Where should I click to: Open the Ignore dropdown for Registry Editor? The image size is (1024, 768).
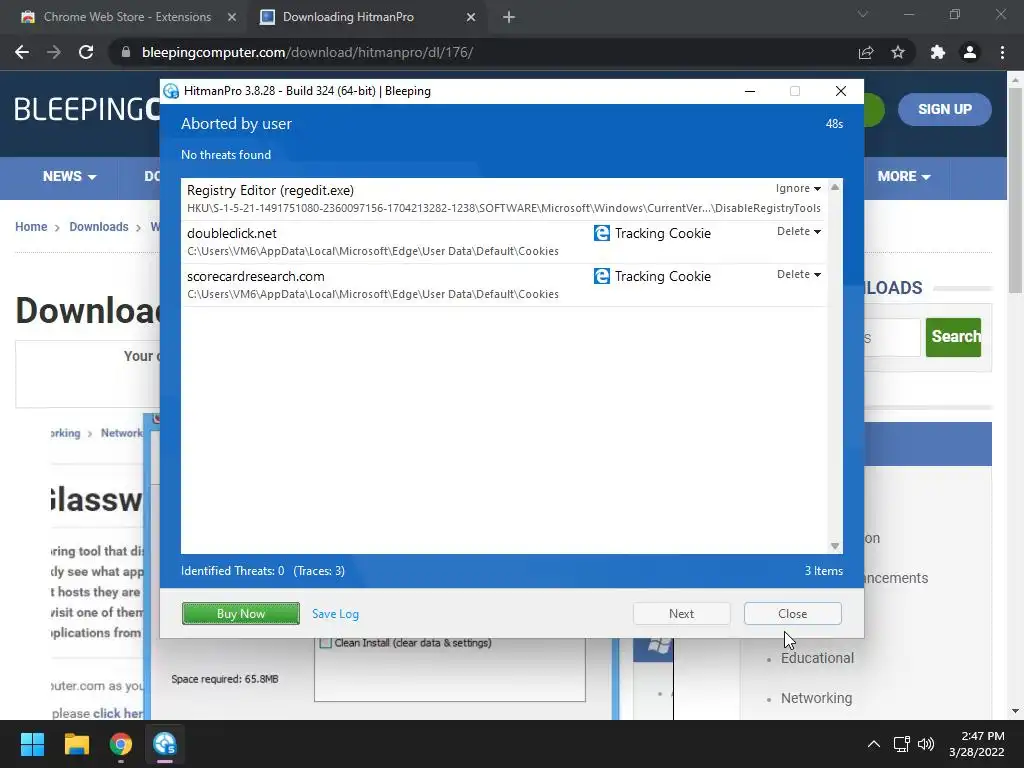click(x=798, y=188)
